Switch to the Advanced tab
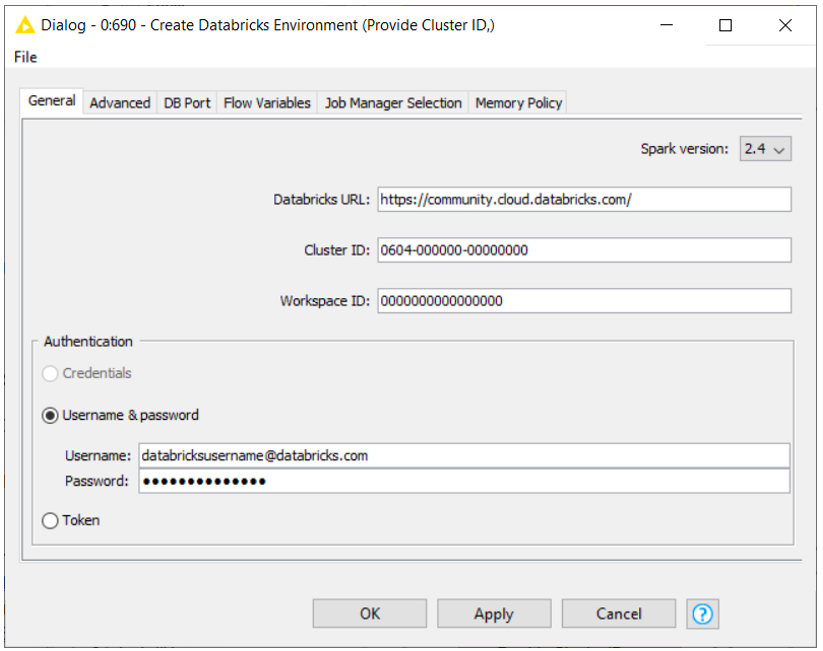 pyautogui.click(x=120, y=103)
